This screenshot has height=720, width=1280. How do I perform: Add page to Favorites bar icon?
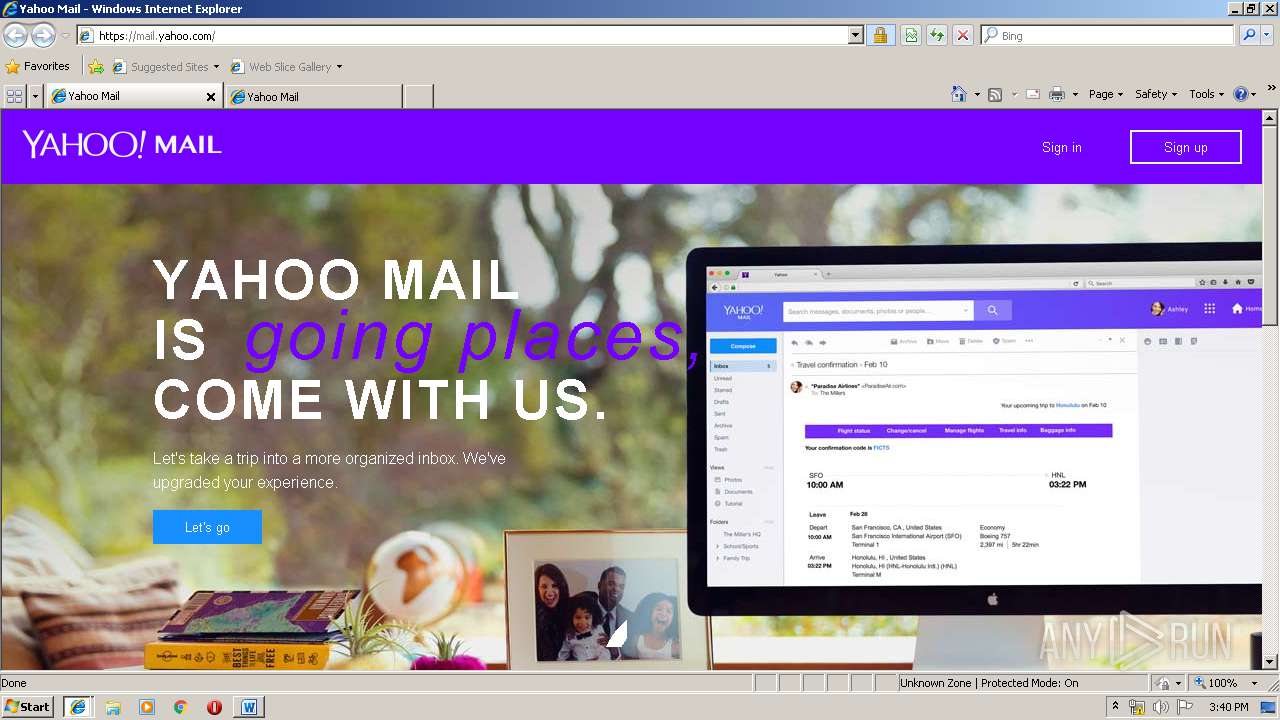pos(95,67)
